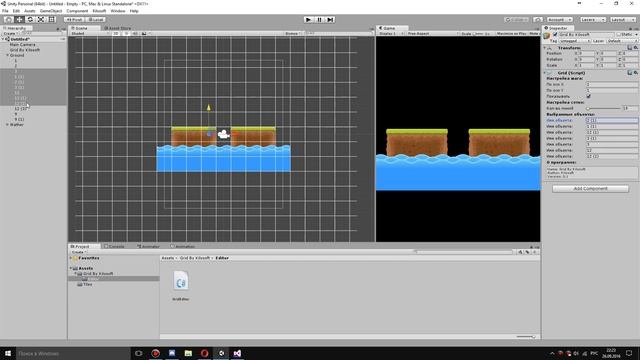Toggle Local/Global handle rotation button
640x360 pixels.
pos(96,20)
